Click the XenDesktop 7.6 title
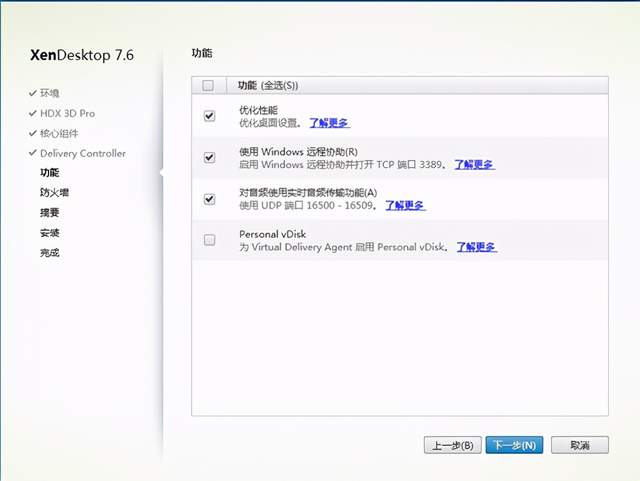 click(82, 55)
